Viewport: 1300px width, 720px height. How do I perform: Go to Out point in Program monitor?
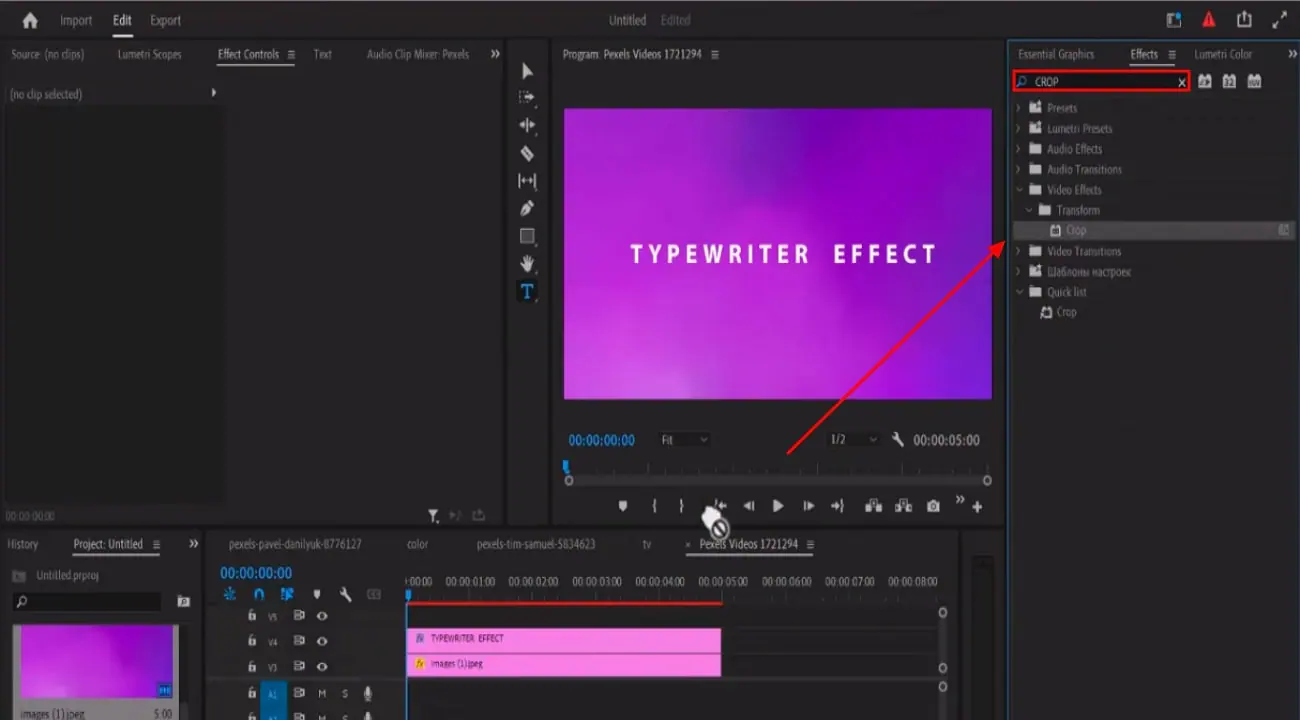tap(838, 506)
